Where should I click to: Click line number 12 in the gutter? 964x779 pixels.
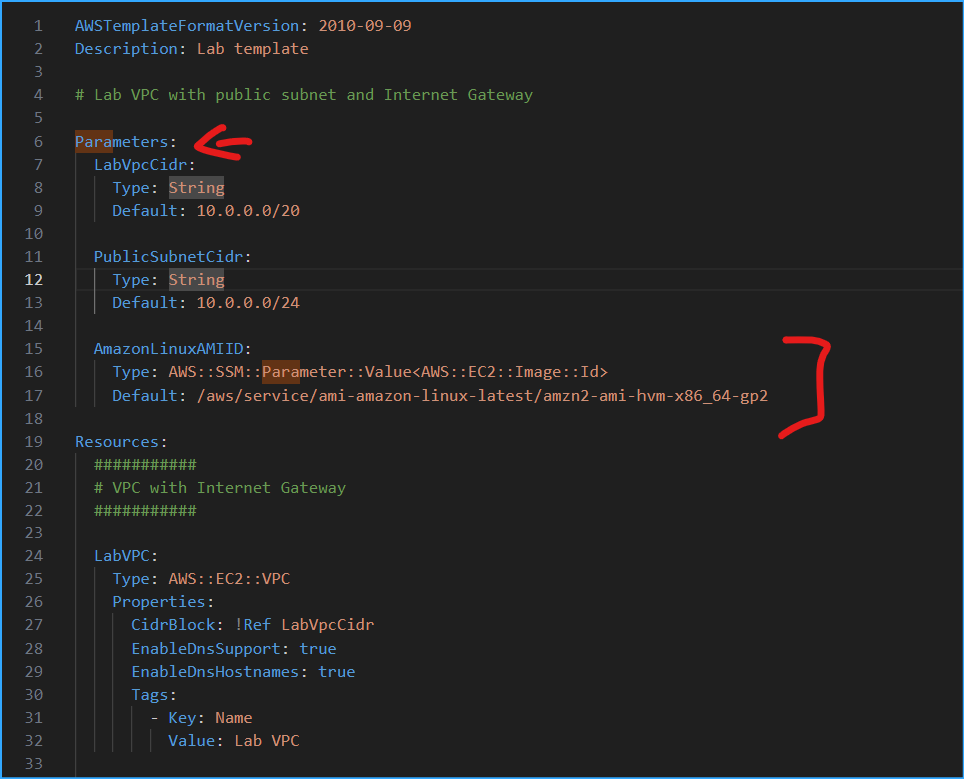33,279
